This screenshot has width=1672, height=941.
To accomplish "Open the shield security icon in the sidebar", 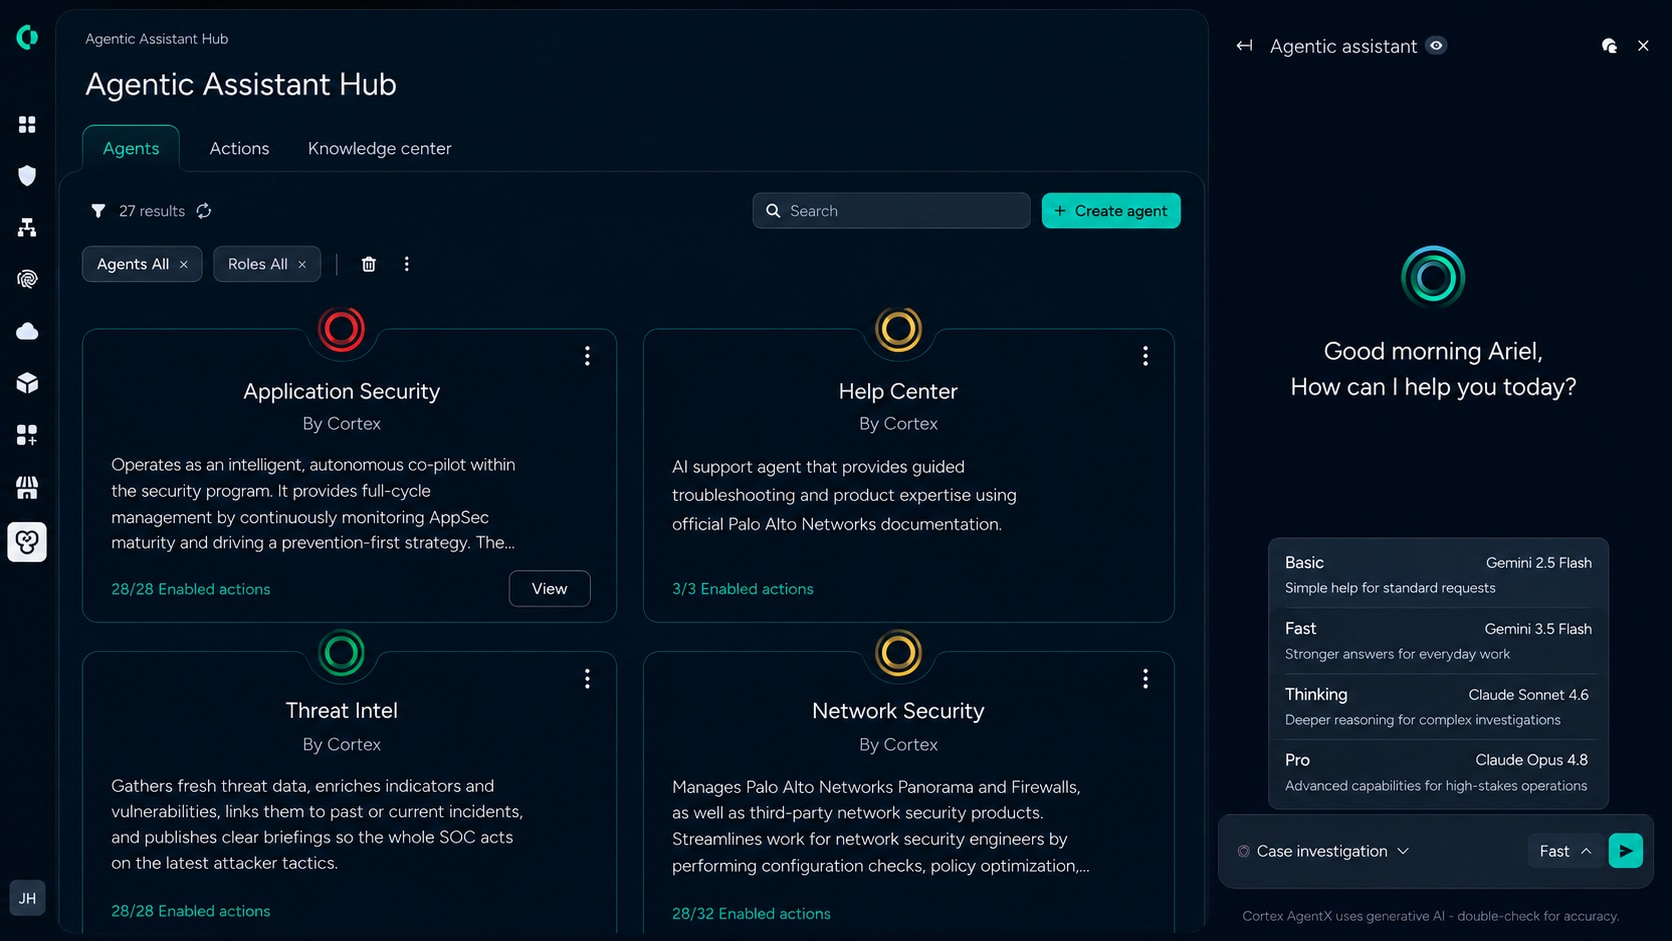I will pos(27,176).
